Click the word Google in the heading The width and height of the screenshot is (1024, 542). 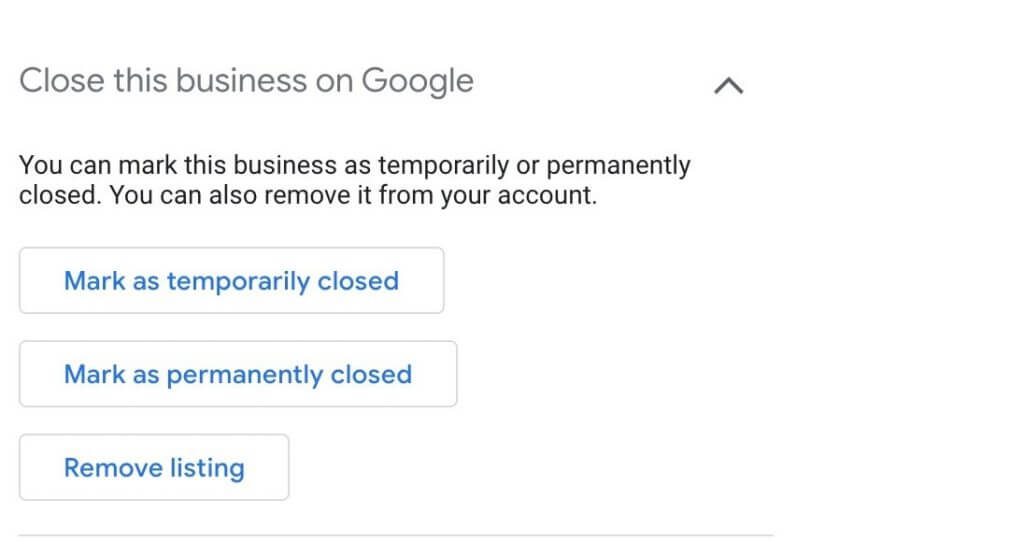417,80
